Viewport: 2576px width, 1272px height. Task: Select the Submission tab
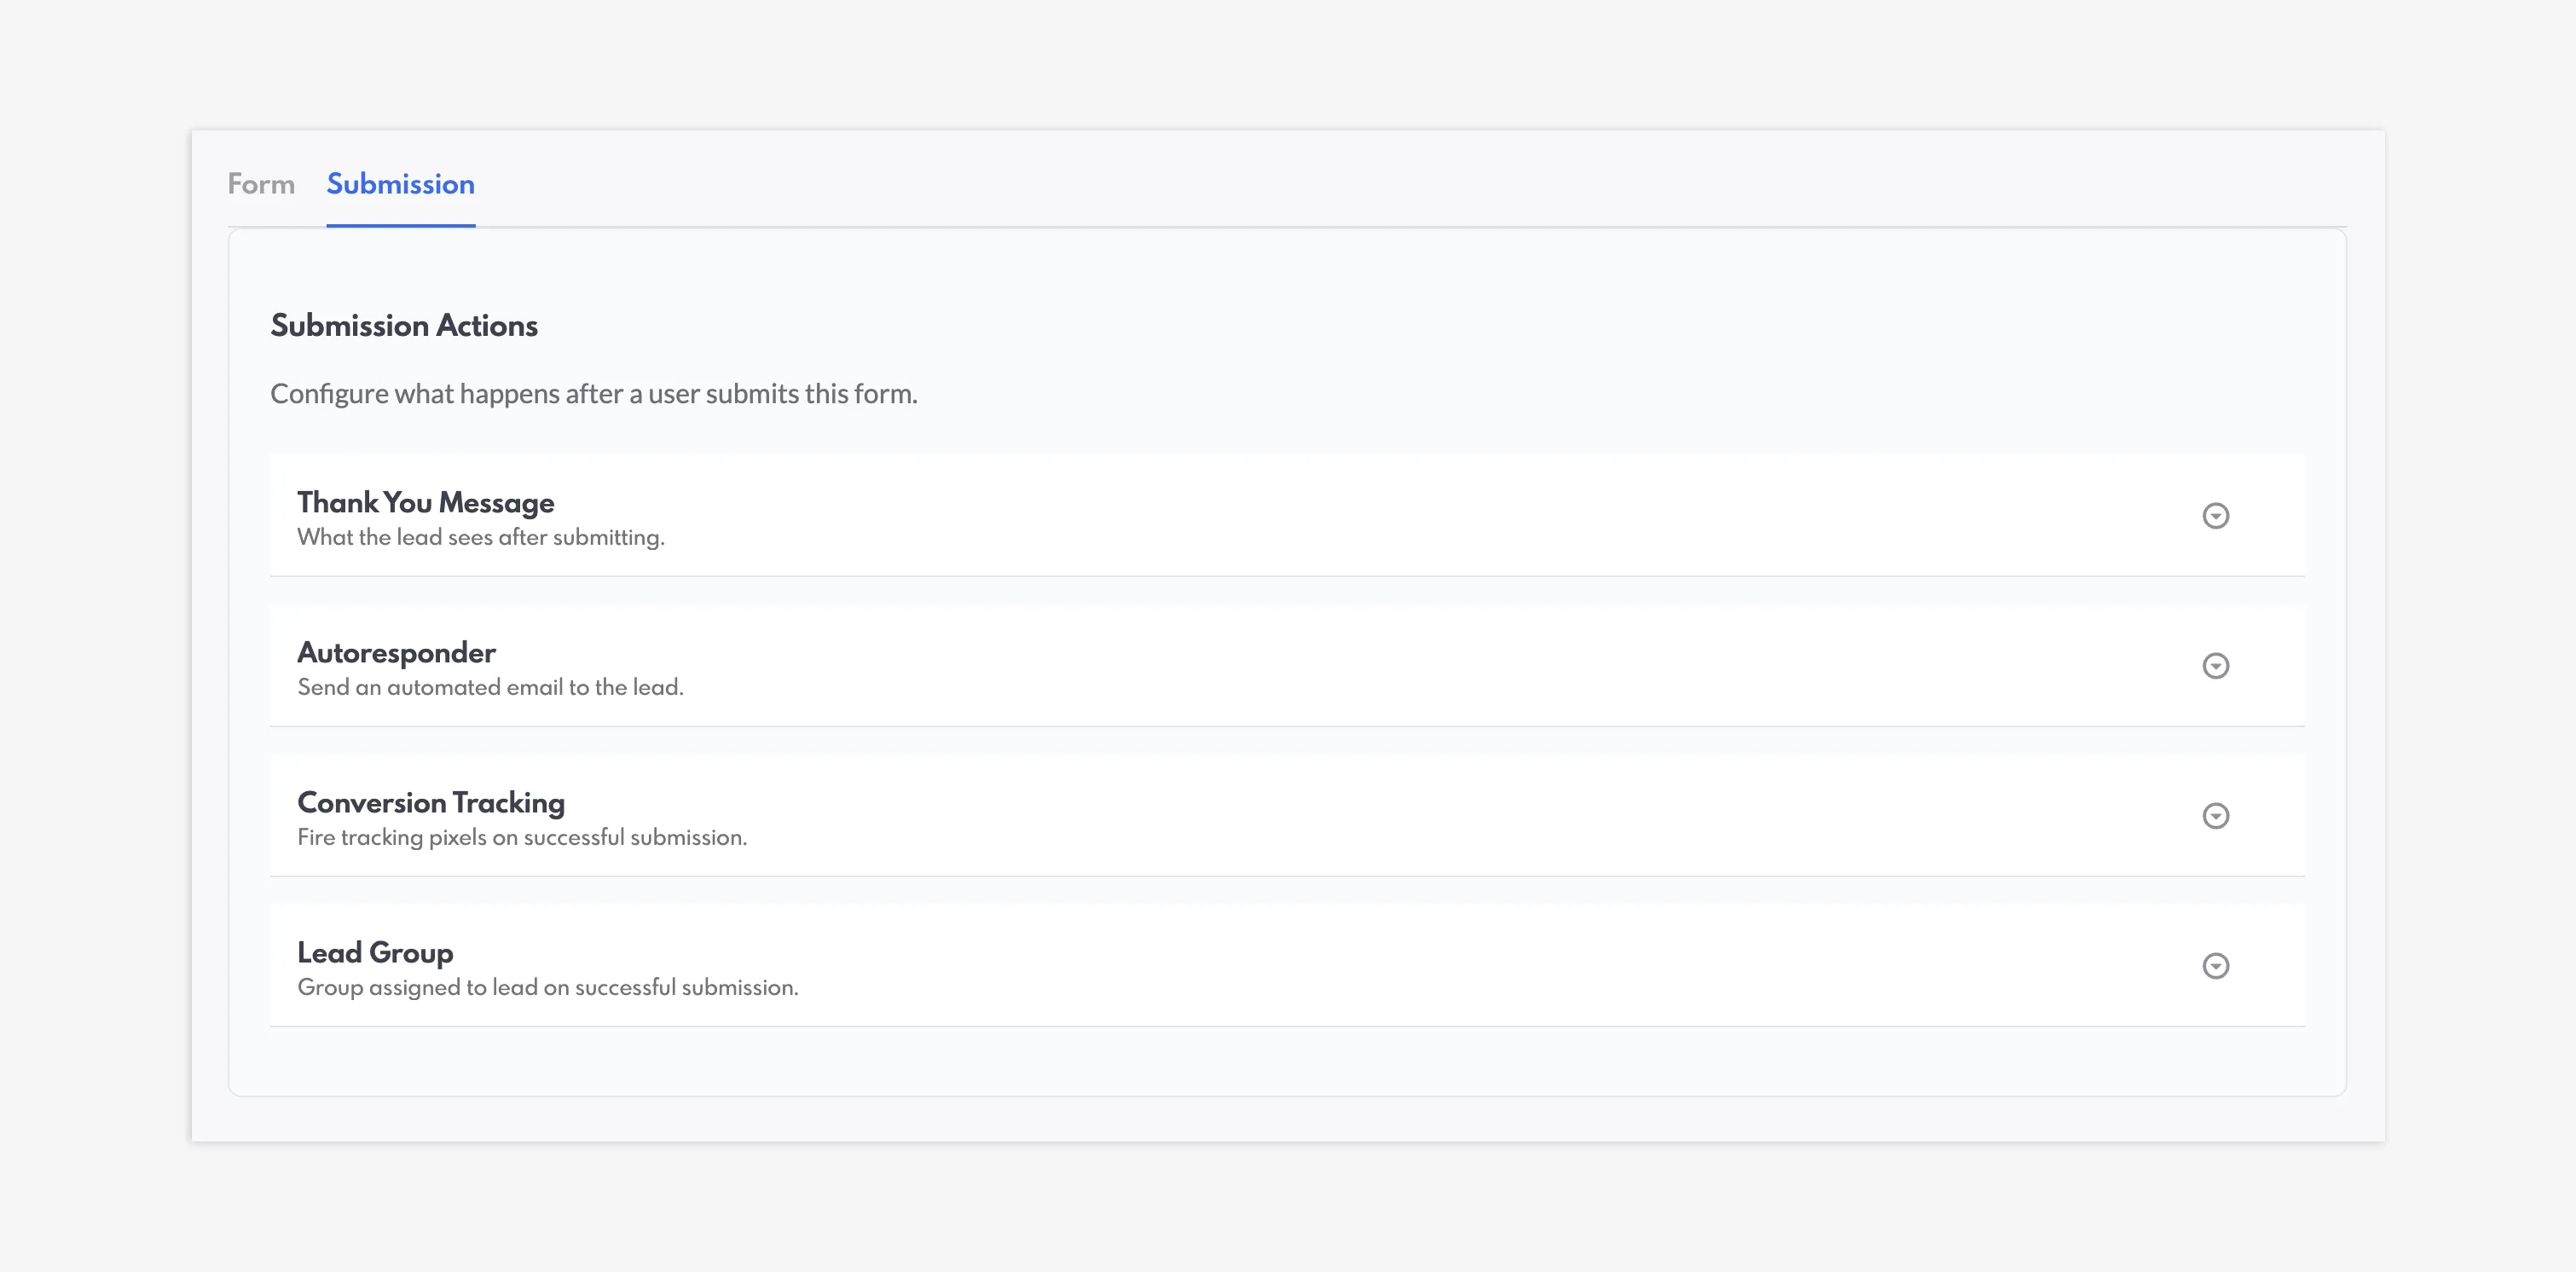coord(400,184)
